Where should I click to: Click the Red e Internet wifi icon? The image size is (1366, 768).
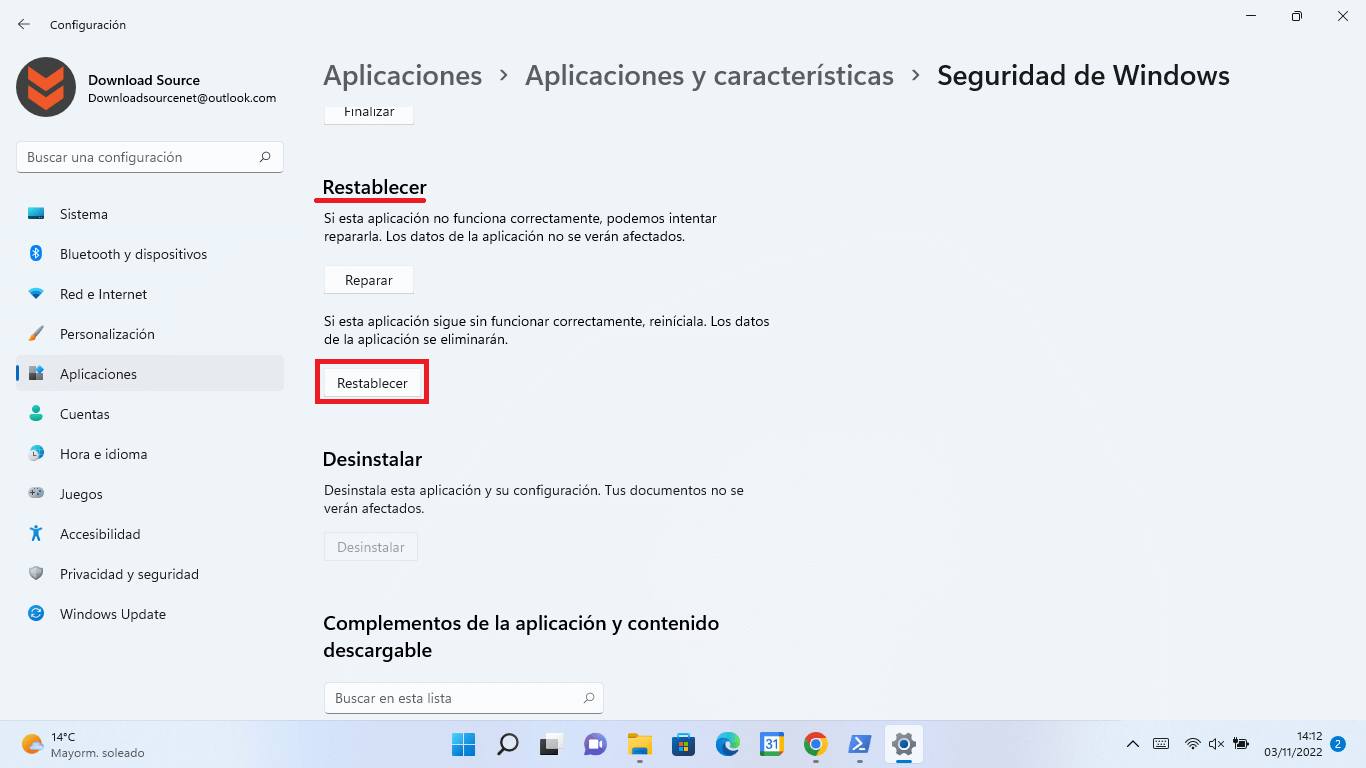(x=36, y=294)
